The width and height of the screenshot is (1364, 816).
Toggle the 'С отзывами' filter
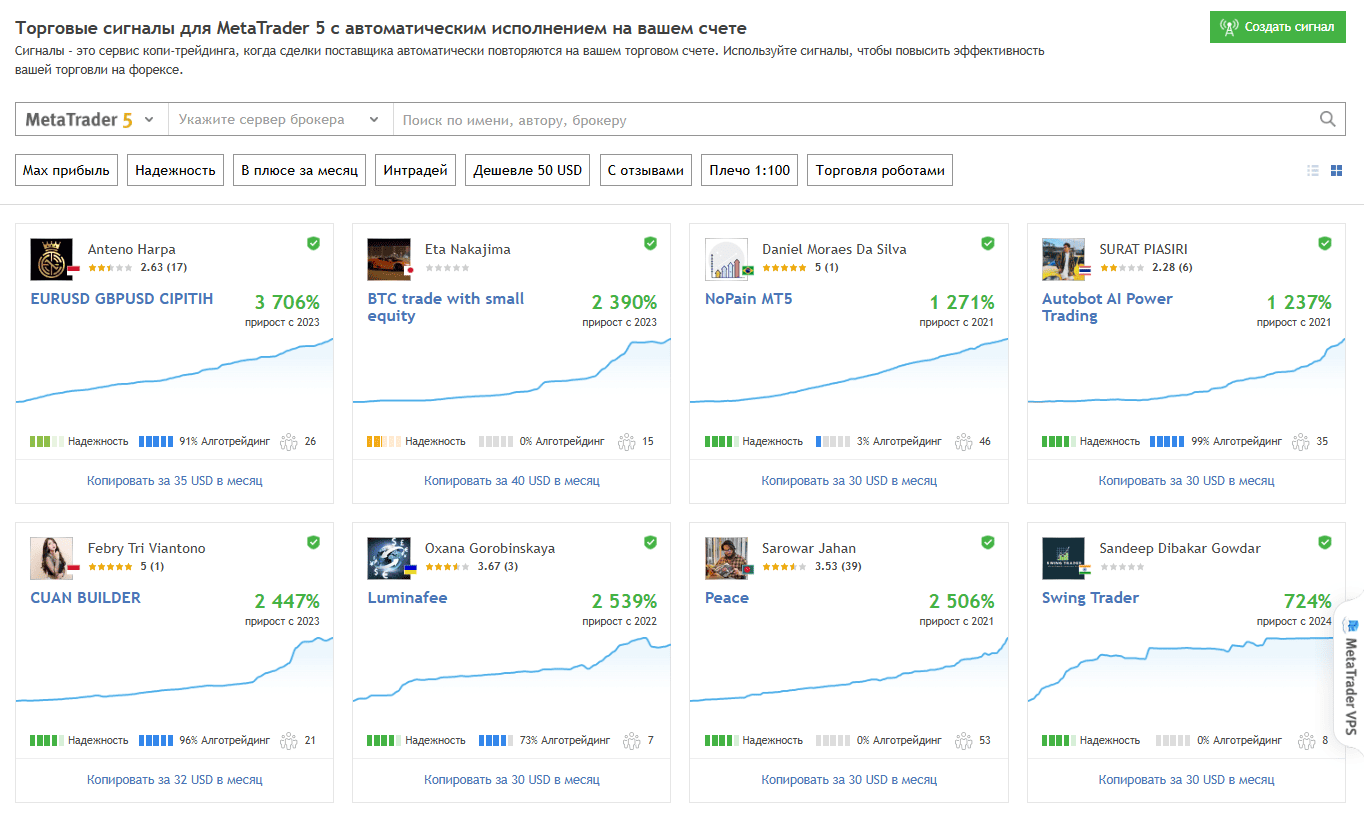tap(646, 170)
